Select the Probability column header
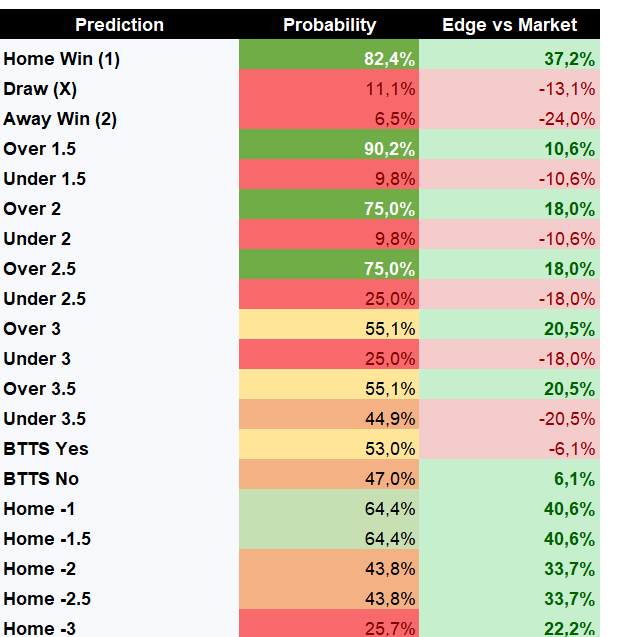 point(329,24)
